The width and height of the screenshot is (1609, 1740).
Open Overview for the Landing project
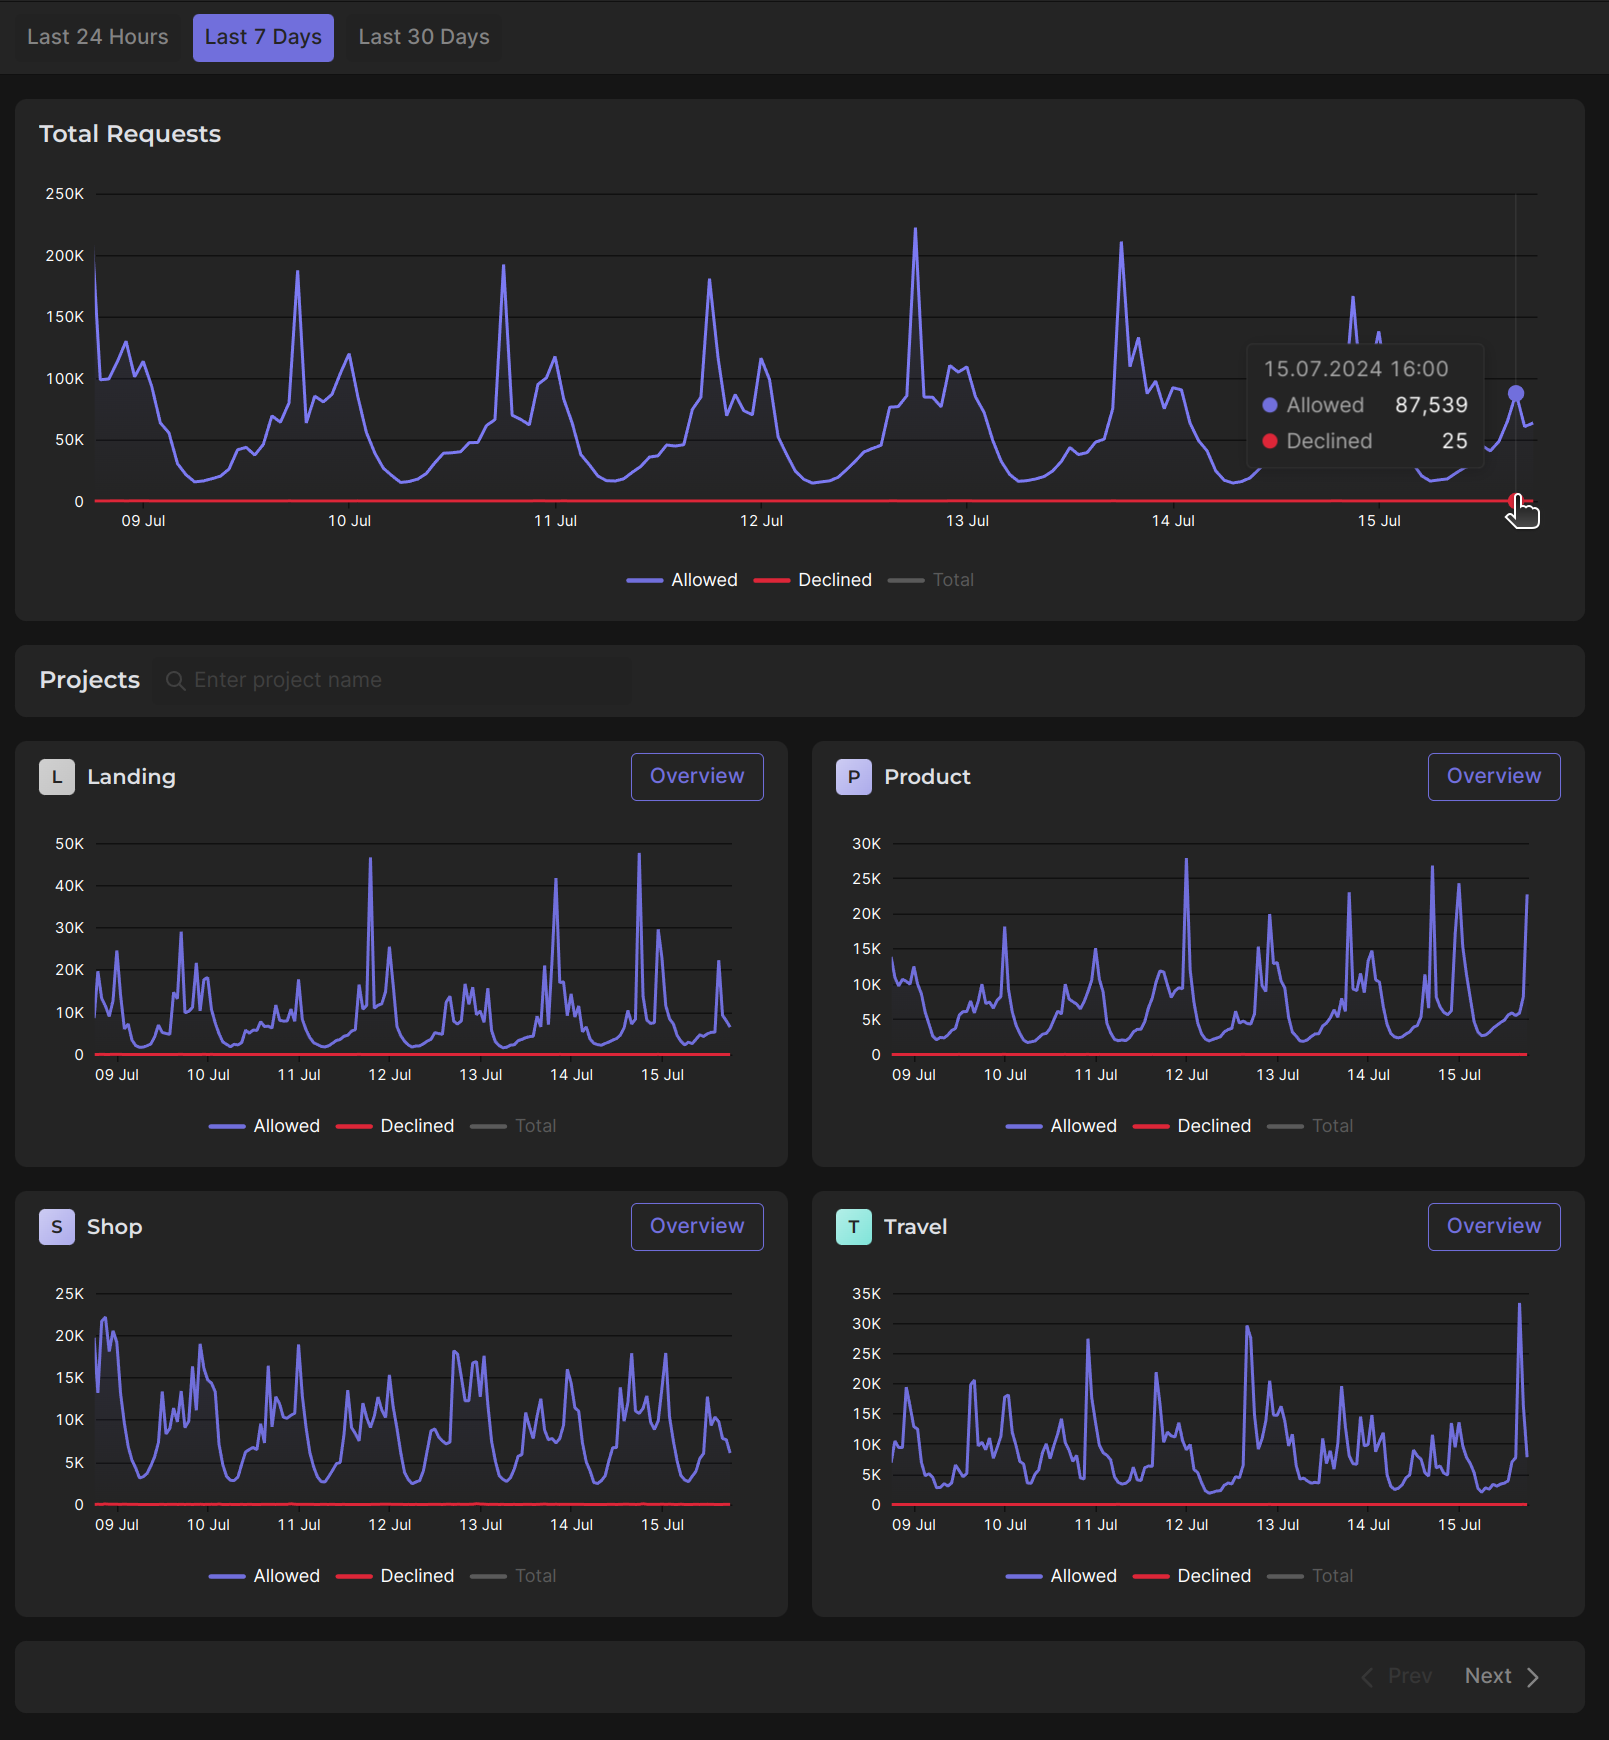[x=697, y=777]
